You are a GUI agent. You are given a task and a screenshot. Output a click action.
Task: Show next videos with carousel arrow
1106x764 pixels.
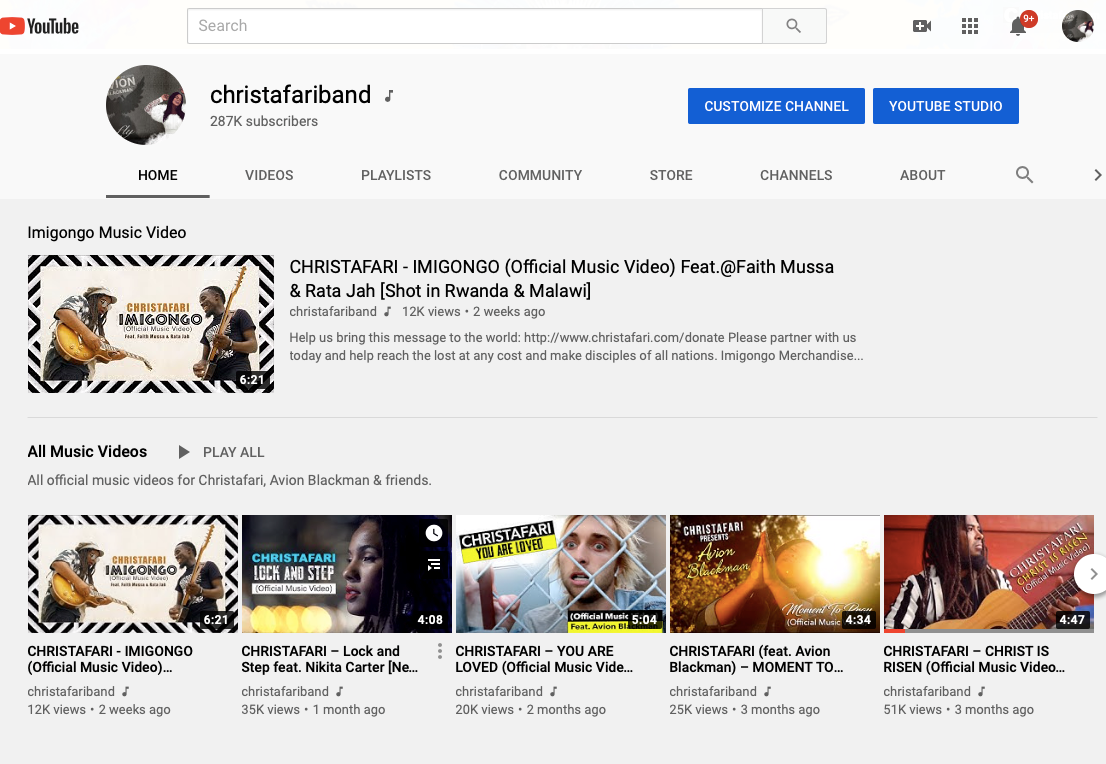[x=1091, y=574]
